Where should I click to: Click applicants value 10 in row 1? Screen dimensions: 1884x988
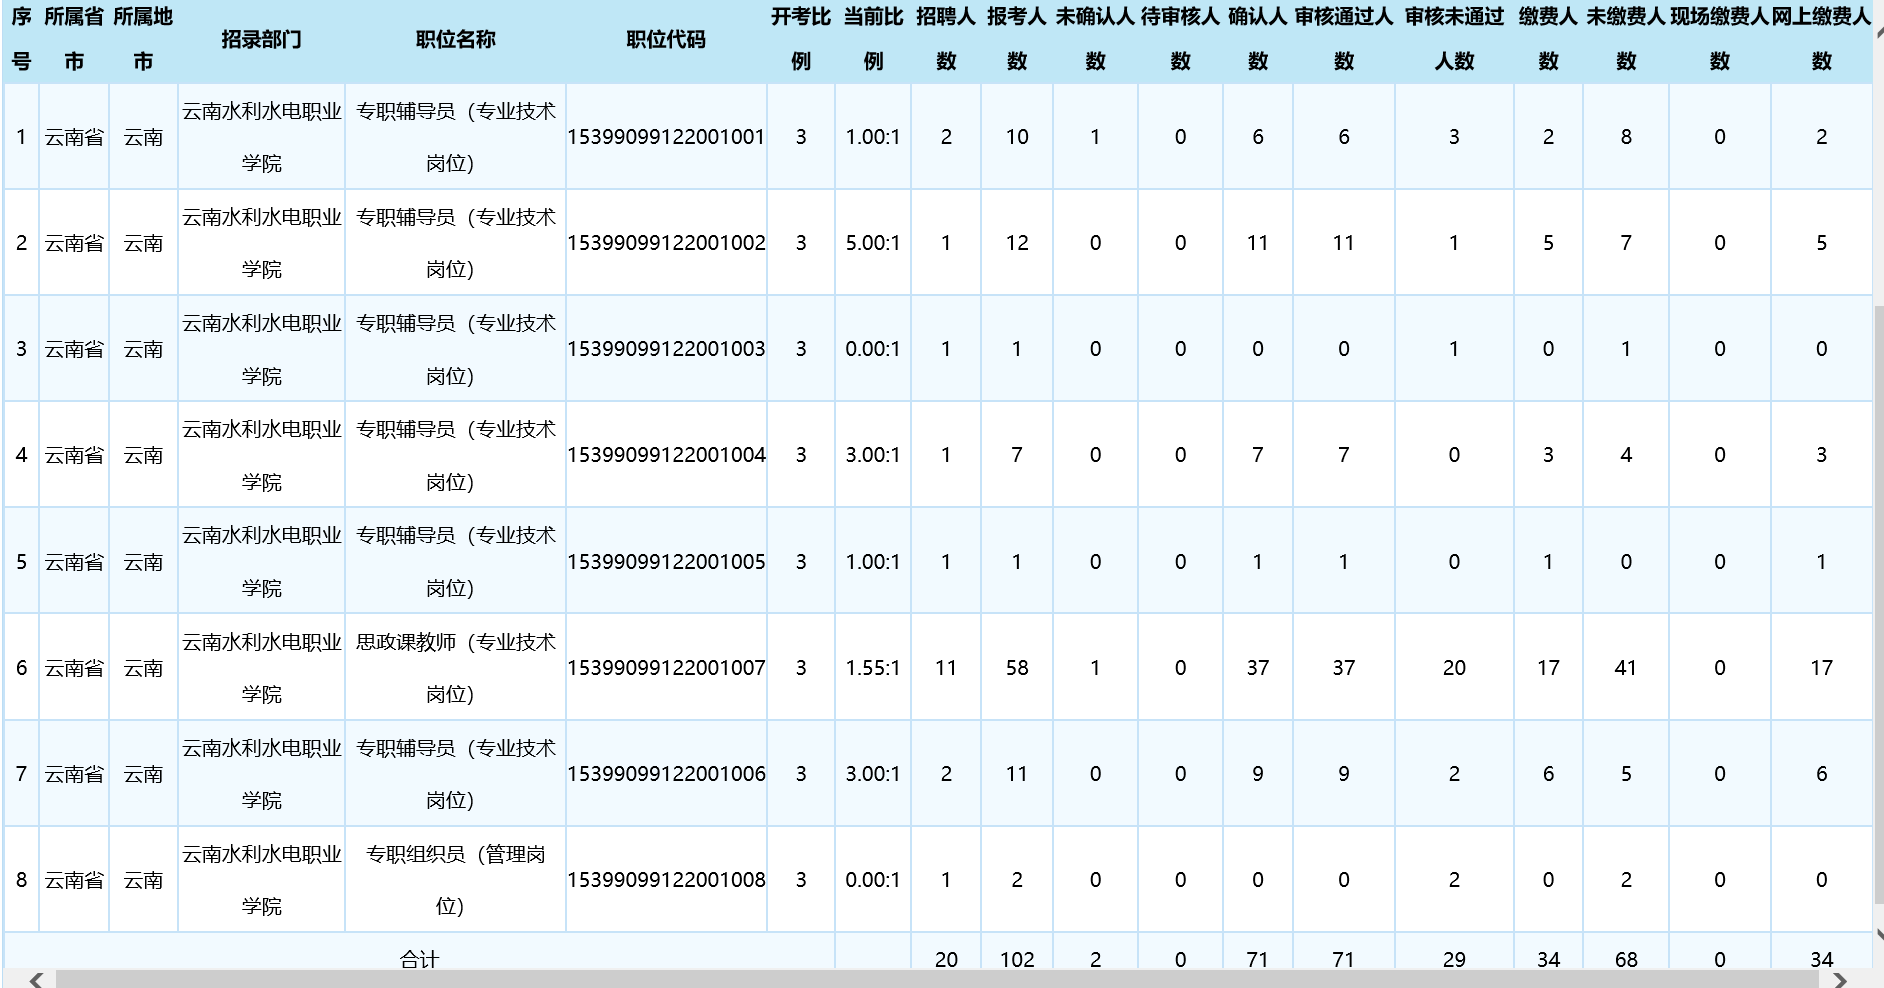pyautogui.click(x=1017, y=137)
